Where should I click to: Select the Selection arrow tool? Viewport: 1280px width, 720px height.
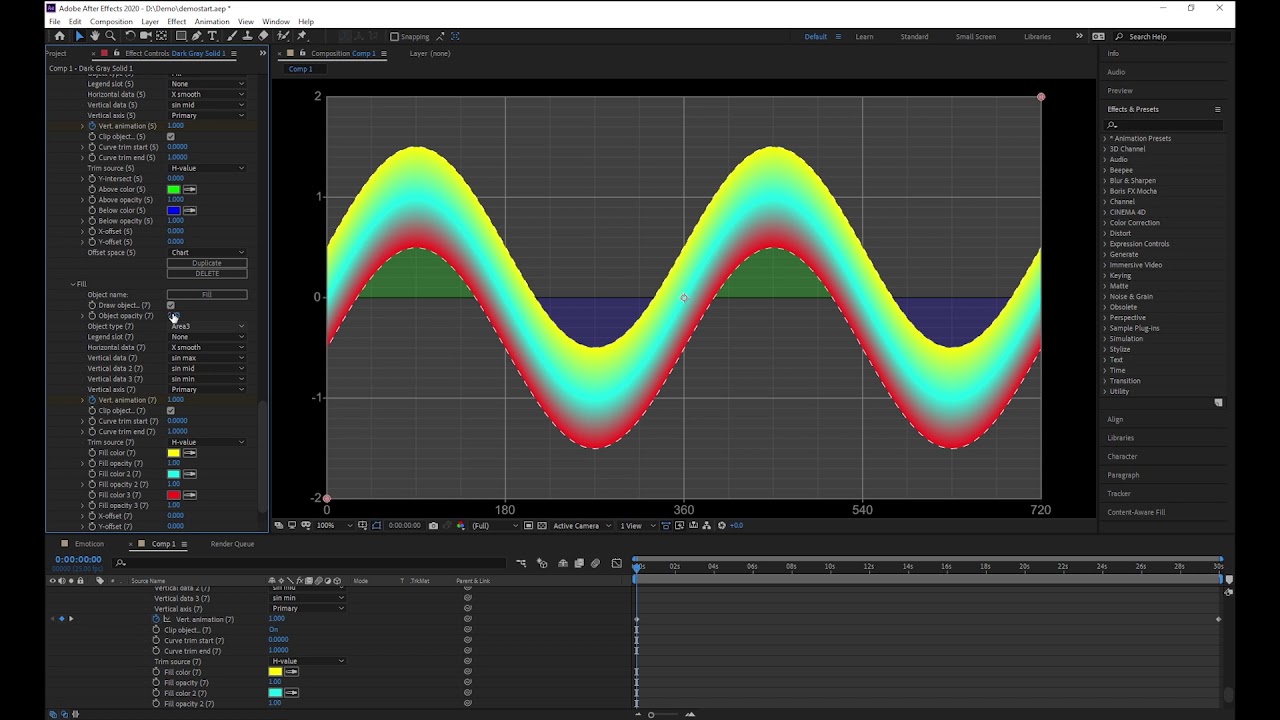pyautogui.click(x=79, y=36)
